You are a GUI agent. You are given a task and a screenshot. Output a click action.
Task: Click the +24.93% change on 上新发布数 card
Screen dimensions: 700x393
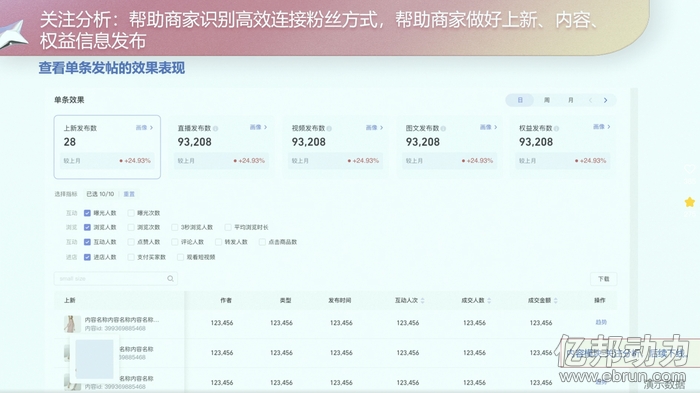coord(135,161)
